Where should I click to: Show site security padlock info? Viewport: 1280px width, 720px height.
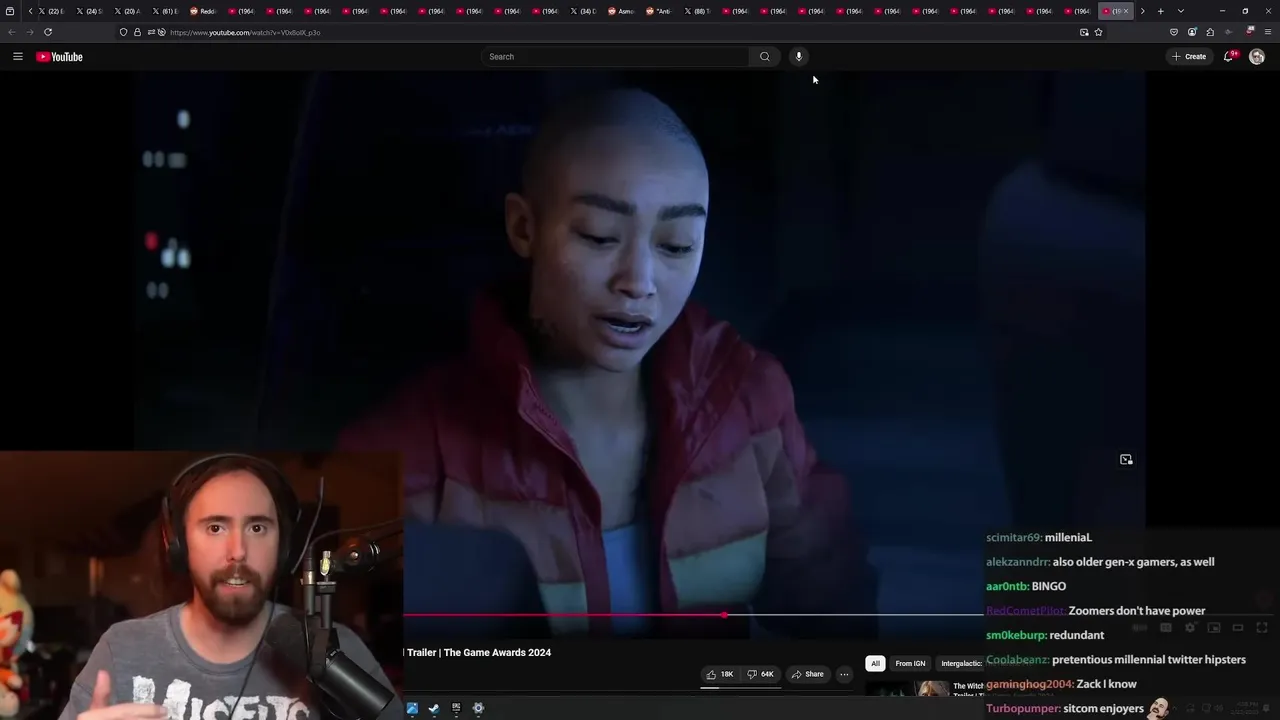click(x=137, y=32)
